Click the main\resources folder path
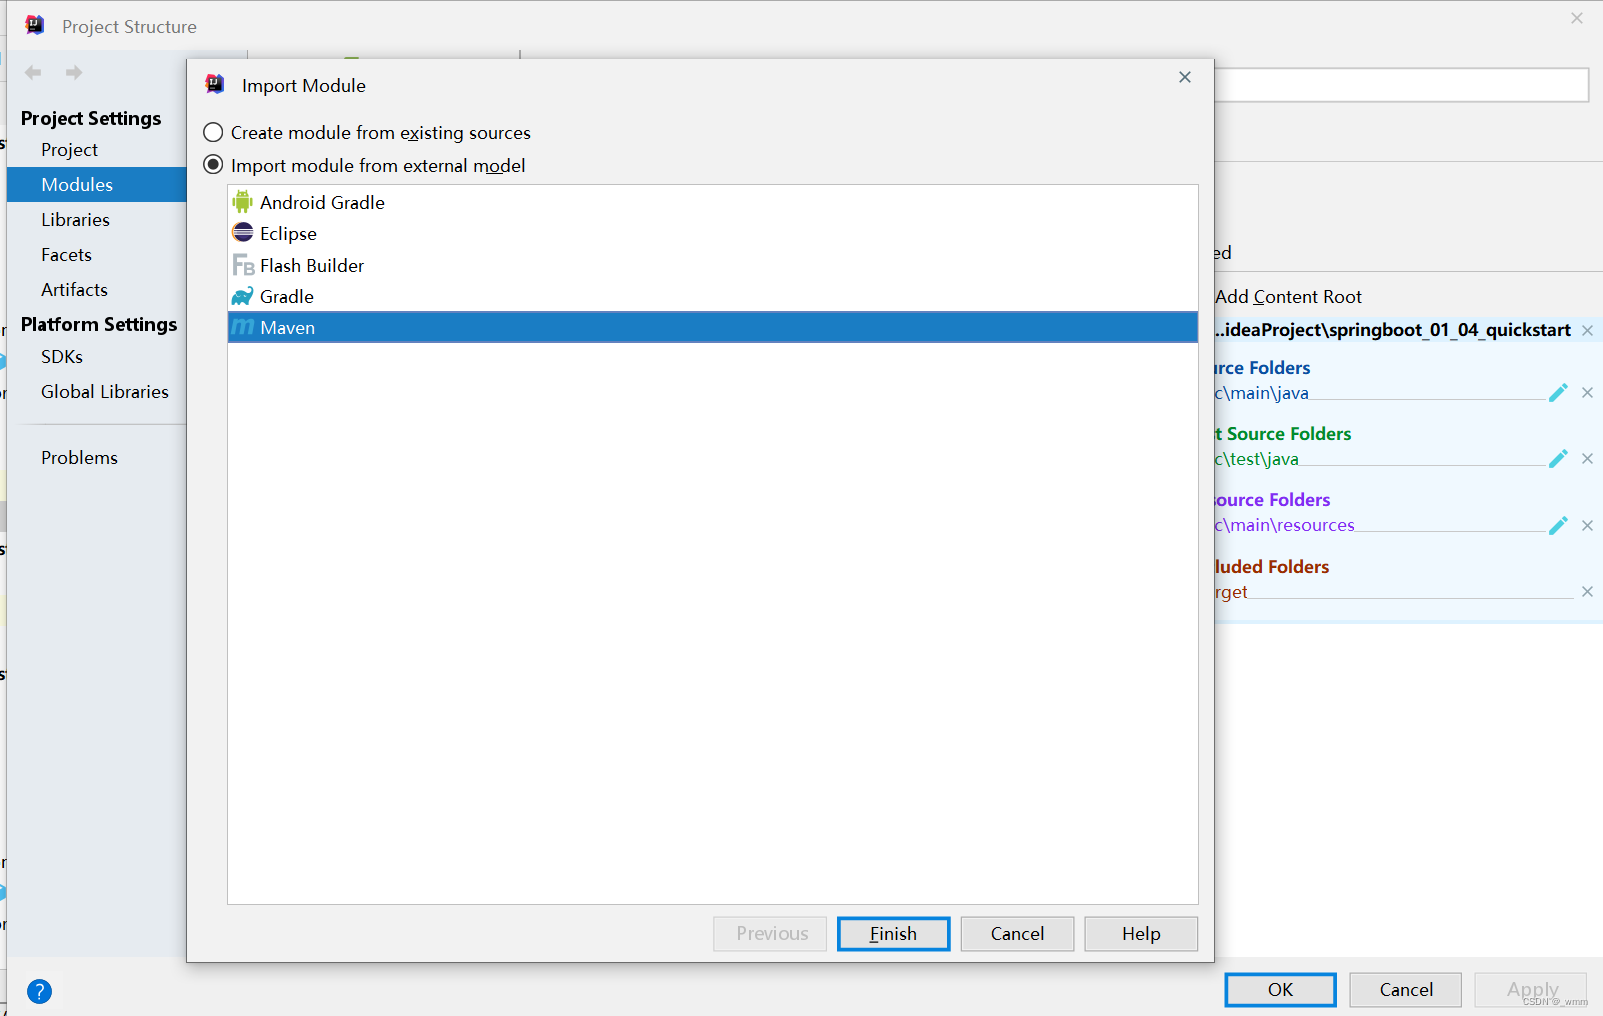1603x1016 pixels. click(1285, 525)
